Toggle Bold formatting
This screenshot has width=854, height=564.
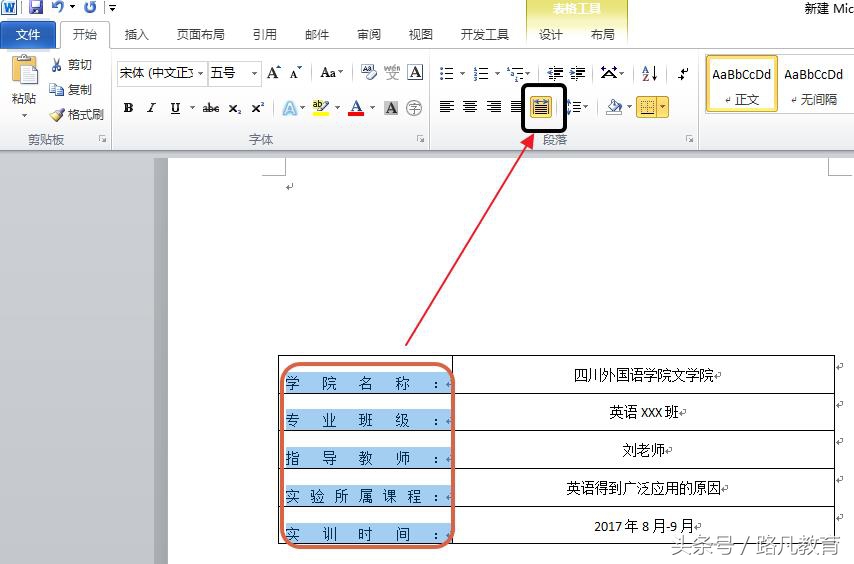[129, 108]
